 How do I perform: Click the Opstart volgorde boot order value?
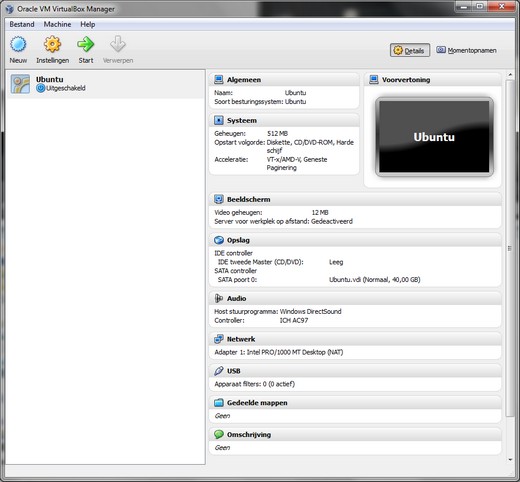tap(310, 146)
